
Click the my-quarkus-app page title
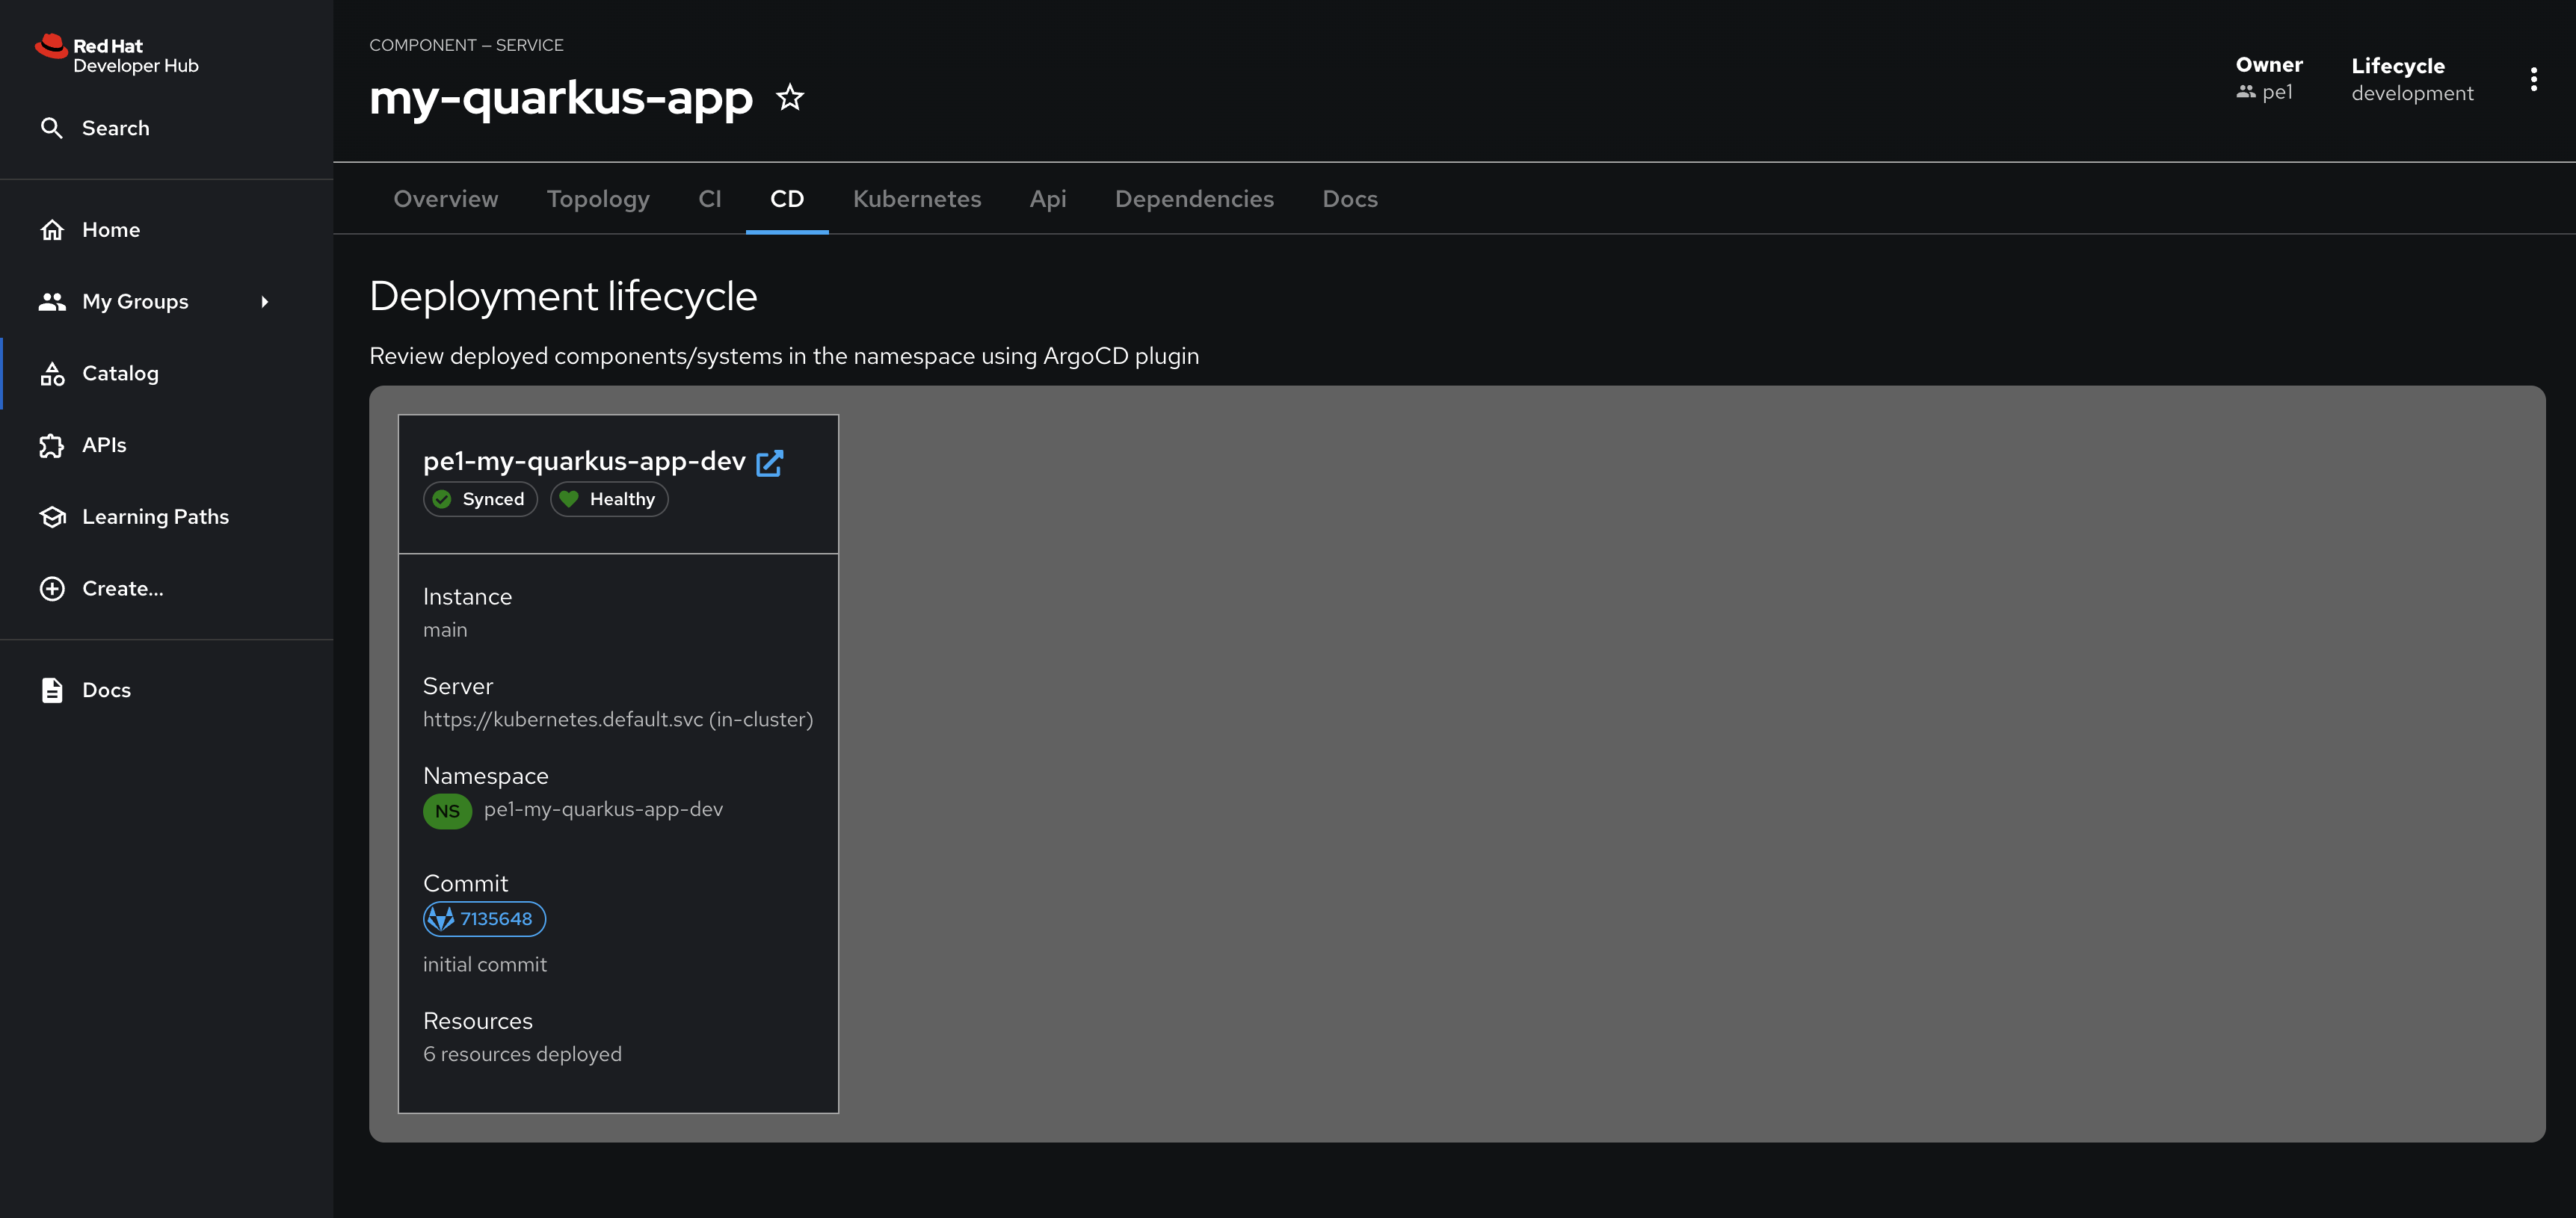coord(561,99)
